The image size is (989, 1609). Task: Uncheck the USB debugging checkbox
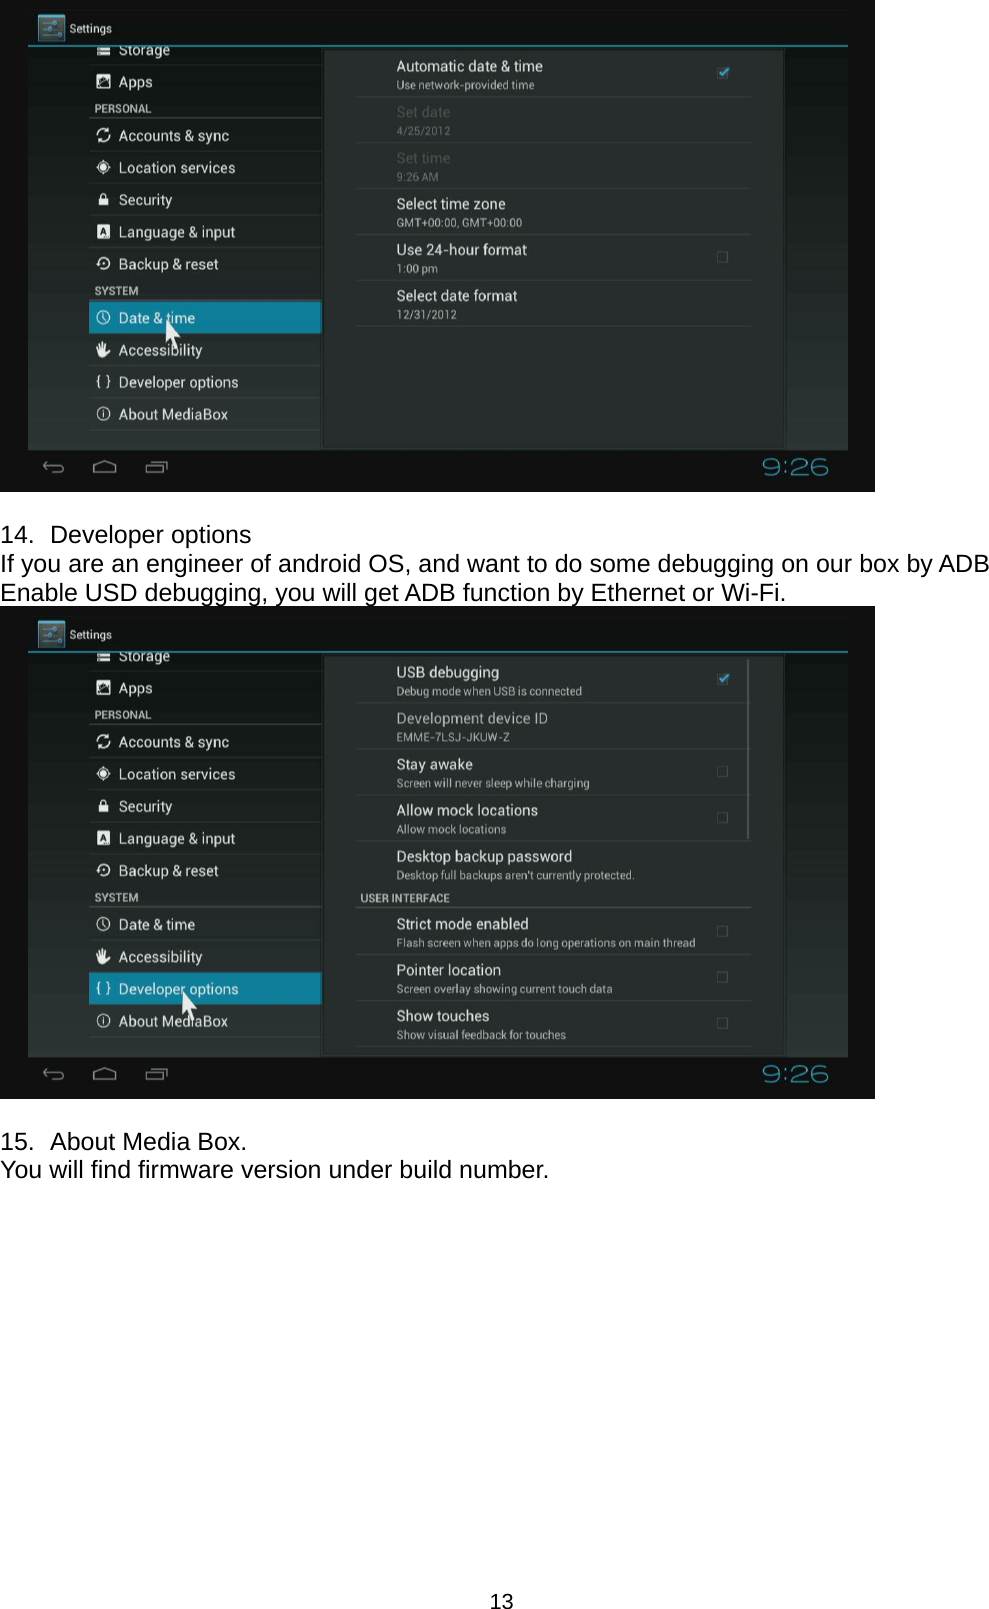(x=723, y=678)
